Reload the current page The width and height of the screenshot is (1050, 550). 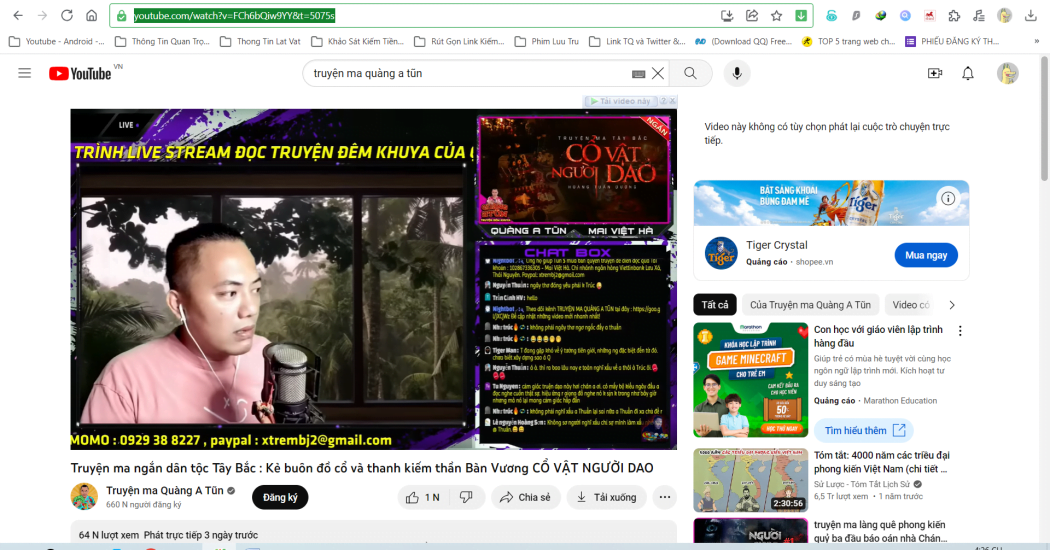tap(67, 15)
